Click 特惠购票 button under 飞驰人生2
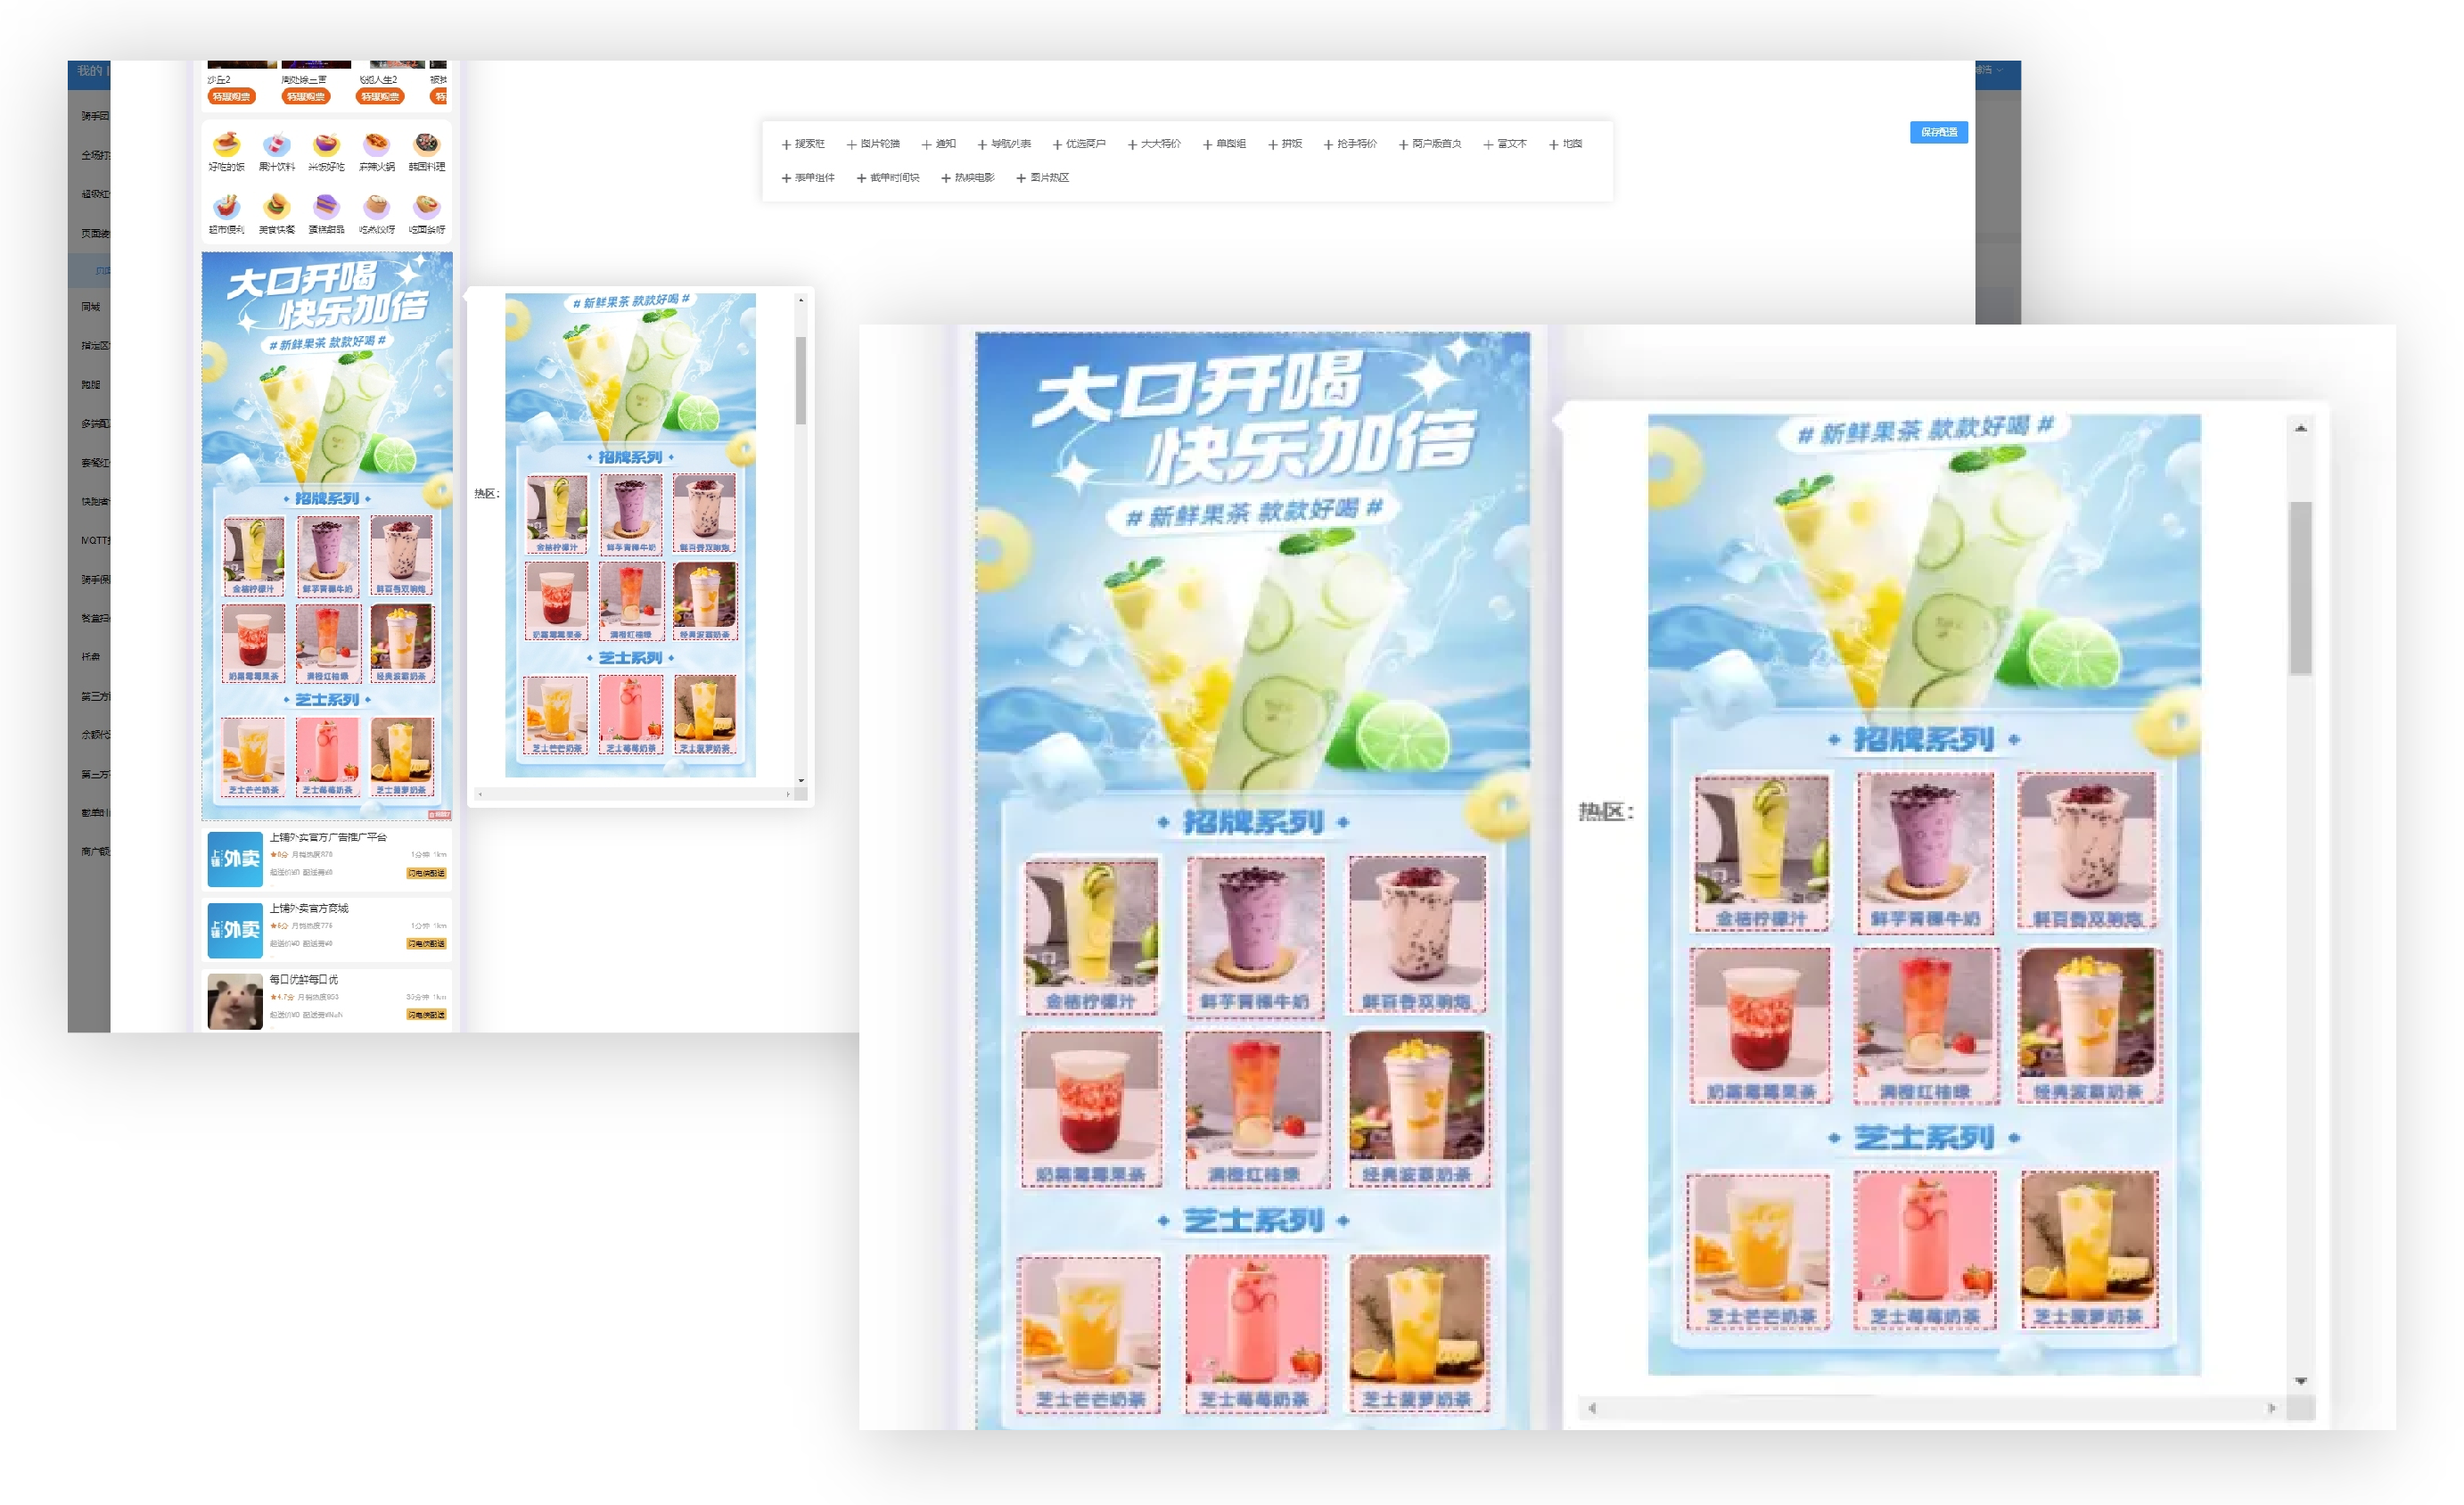Viewport: 2464px width, 1505px height. click(x=380, y=97)
